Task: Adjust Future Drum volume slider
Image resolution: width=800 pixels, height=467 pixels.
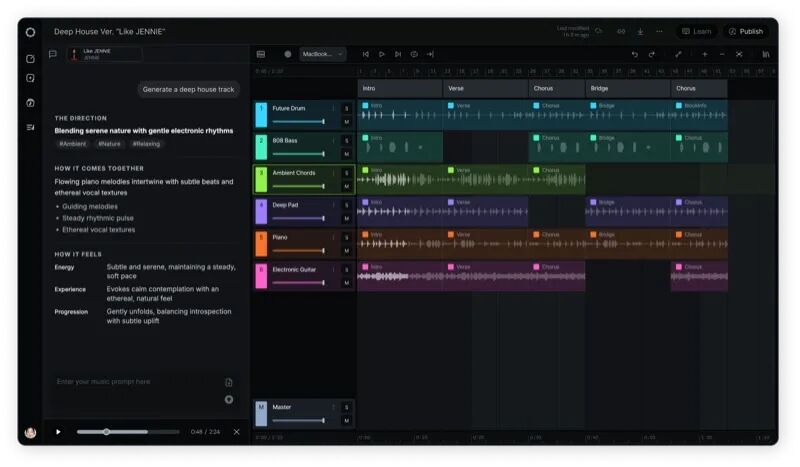Action: 298,121
